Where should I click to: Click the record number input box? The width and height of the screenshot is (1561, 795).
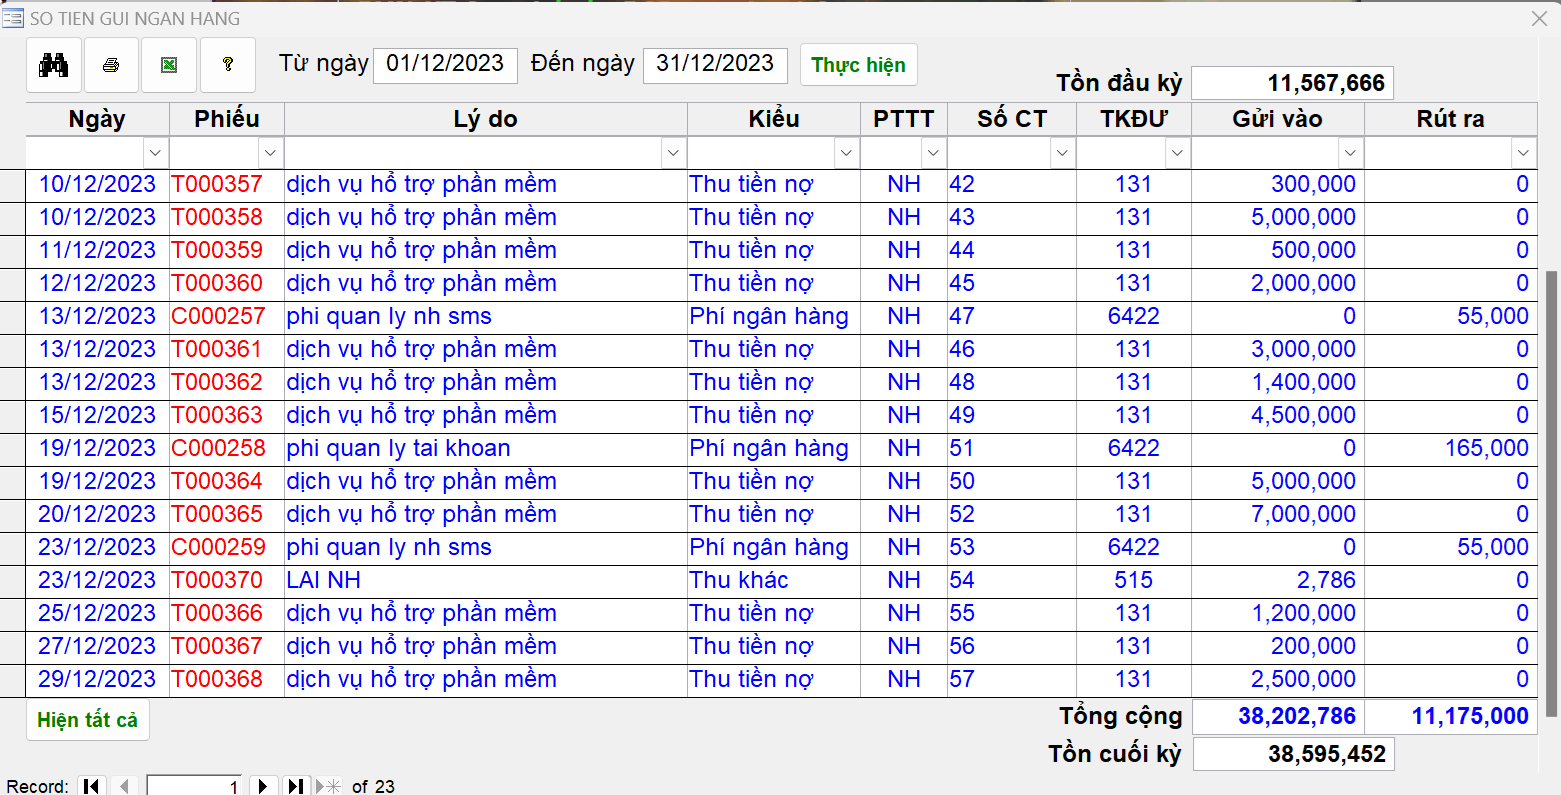pos(195,786)
